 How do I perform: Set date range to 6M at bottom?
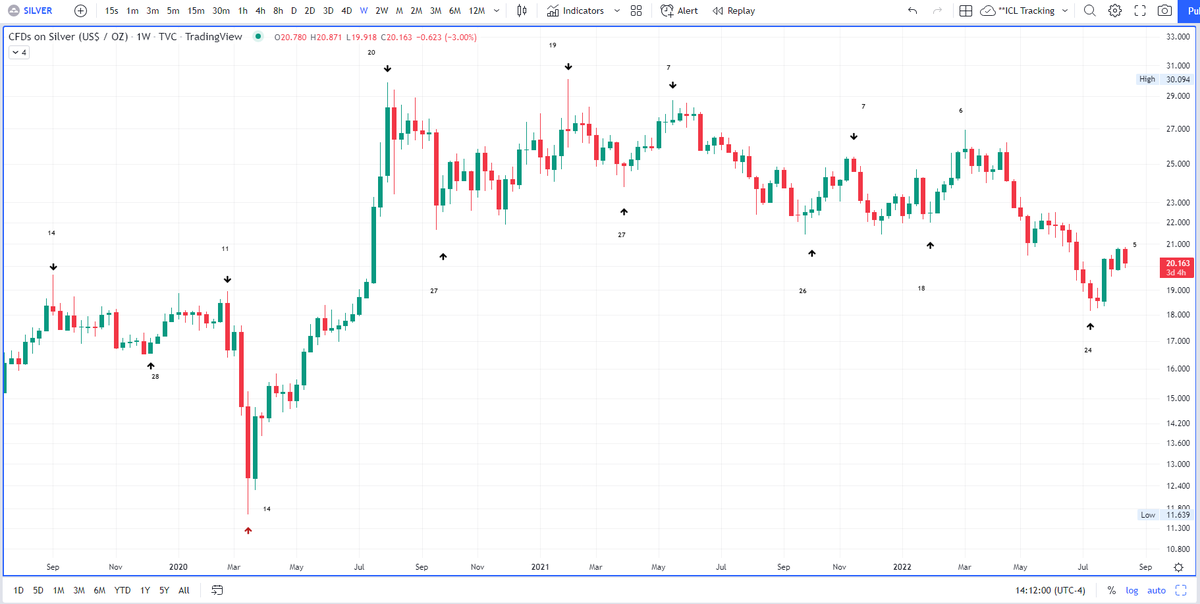pyautogui.click(x=100, y=590)
